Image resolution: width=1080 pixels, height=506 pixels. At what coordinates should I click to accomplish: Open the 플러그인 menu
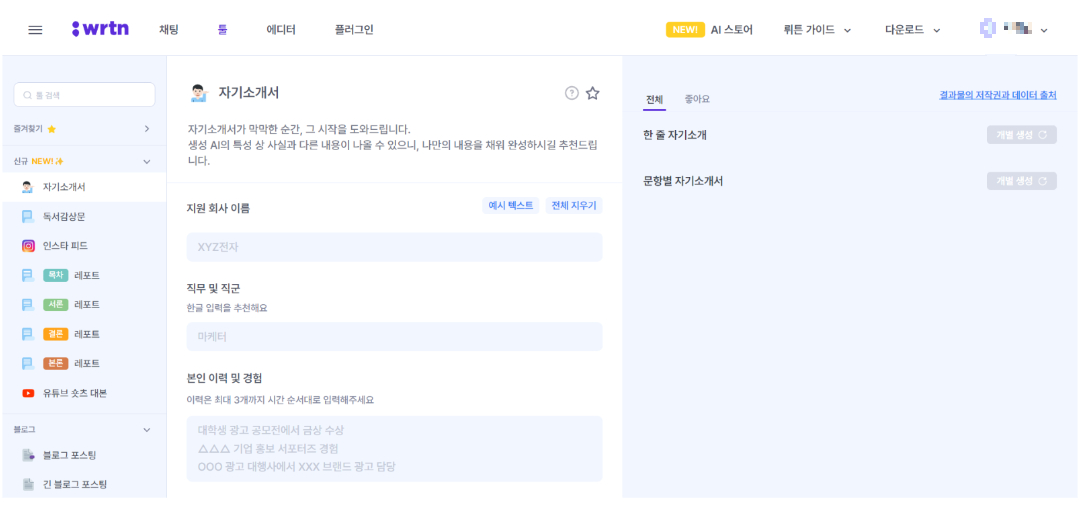click(x=354, y=30)
